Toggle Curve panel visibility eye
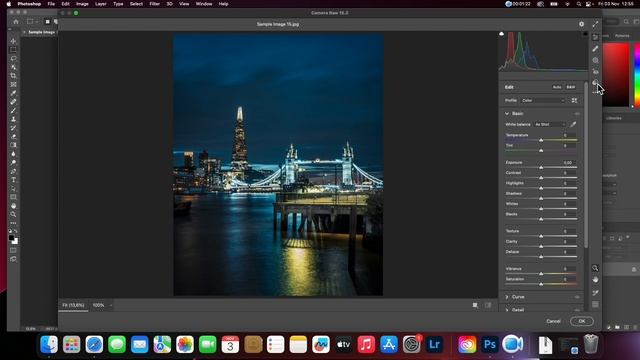The image size is (640, 360). coord(577,297)
